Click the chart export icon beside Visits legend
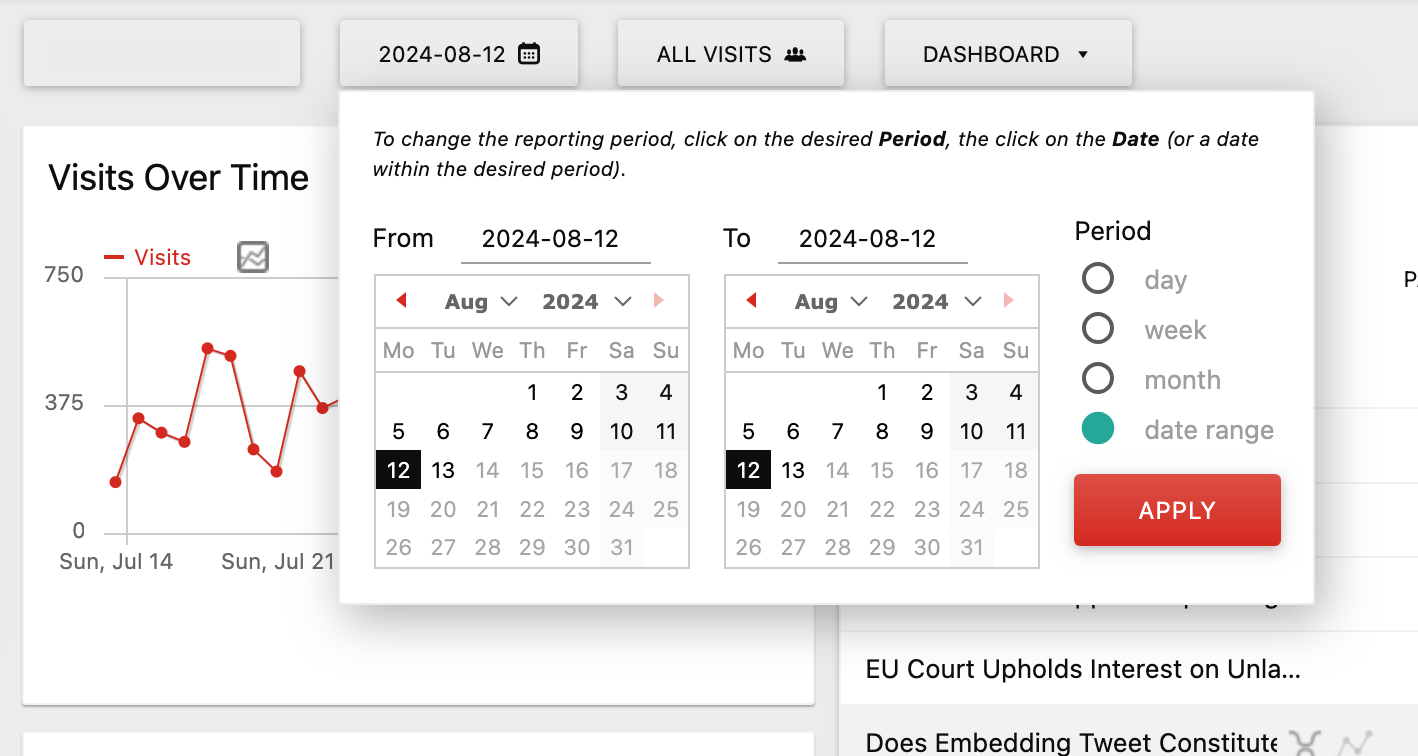 point(253,257)
